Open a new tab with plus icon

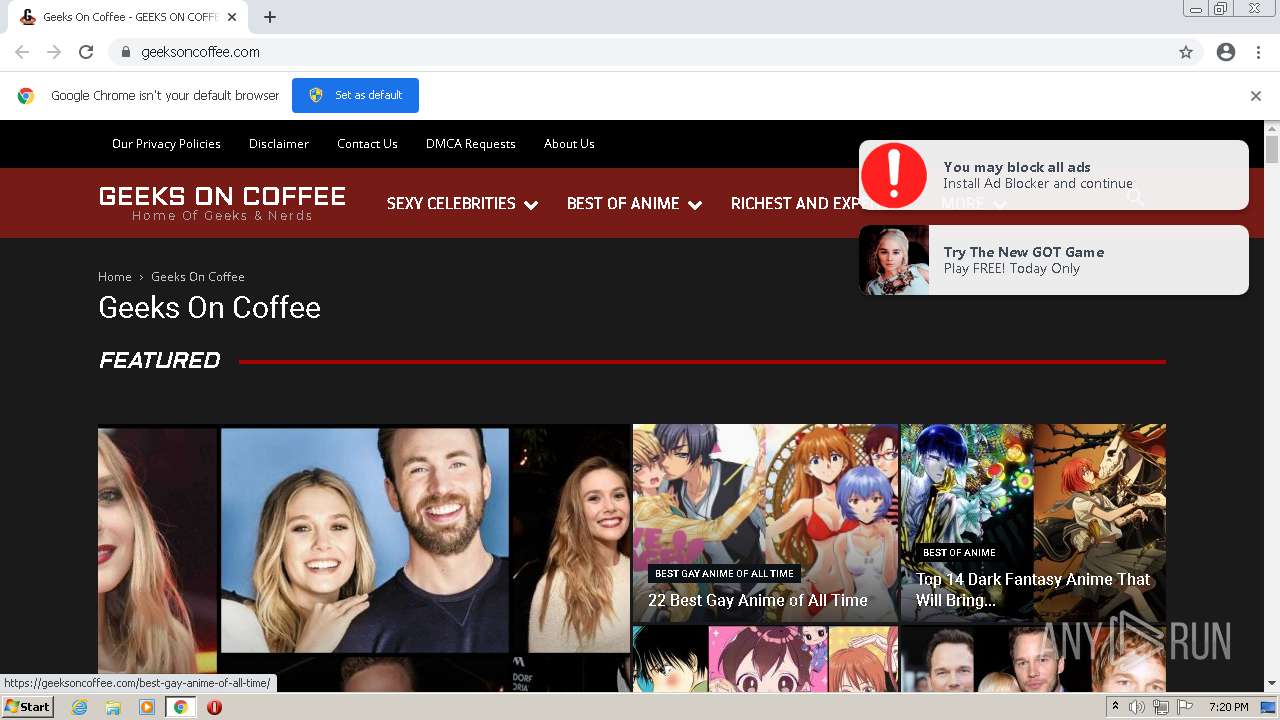click(270, 17)
